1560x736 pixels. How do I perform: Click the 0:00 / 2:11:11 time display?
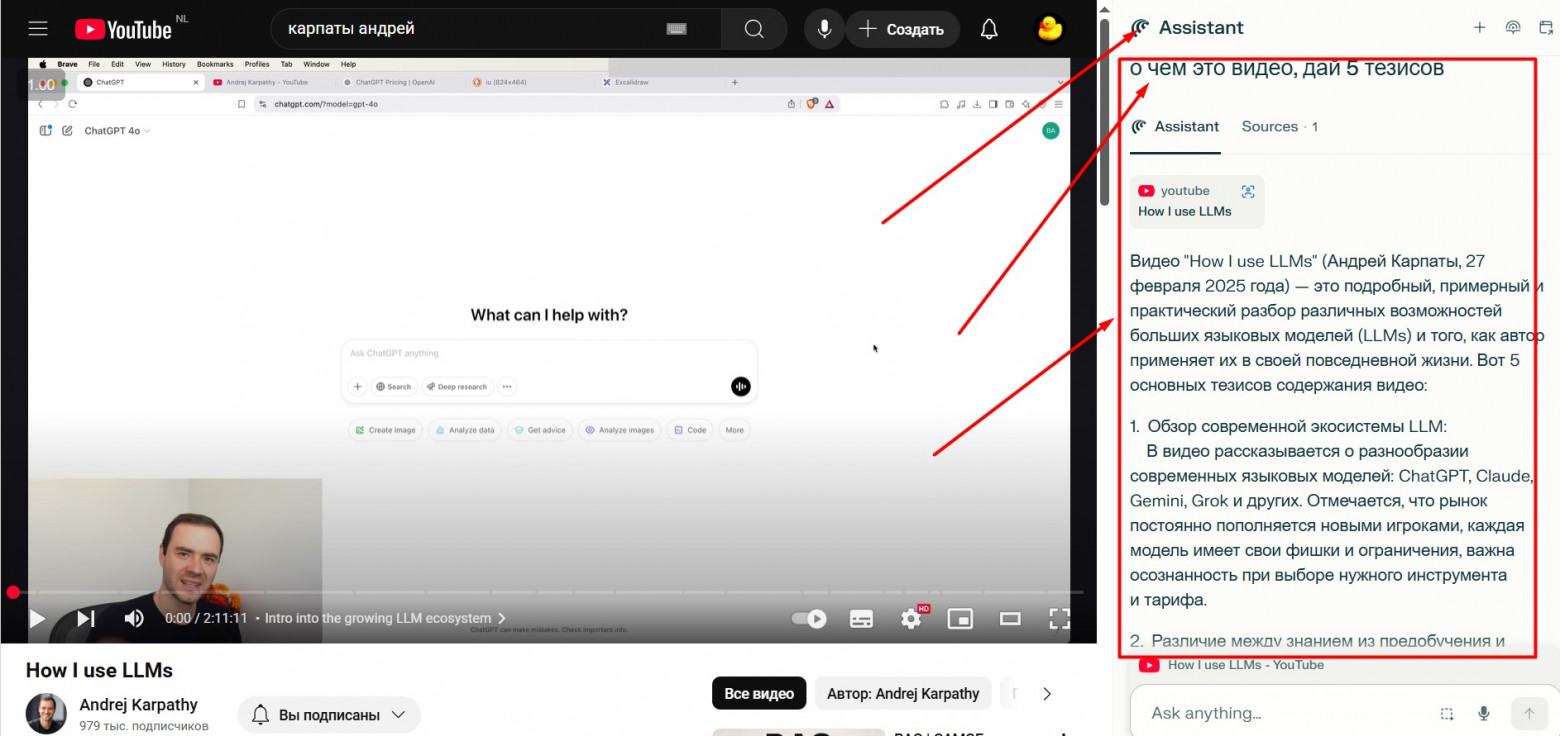pyautogui.click(x=206, y=618)
